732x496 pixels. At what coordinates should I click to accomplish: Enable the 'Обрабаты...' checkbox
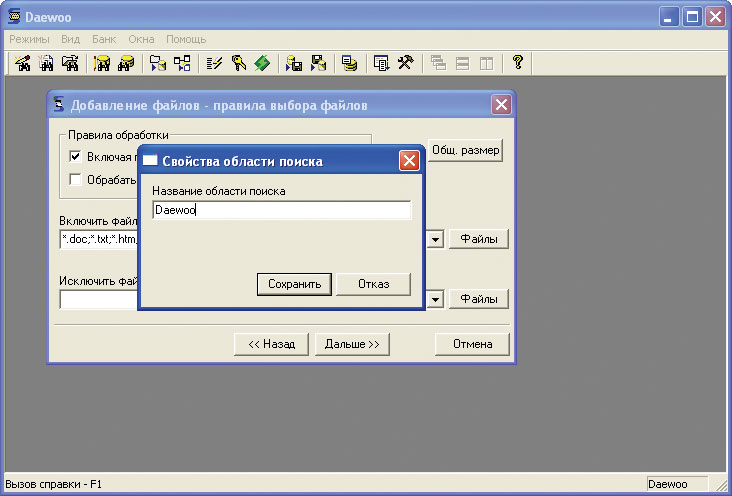coord(75,180)
